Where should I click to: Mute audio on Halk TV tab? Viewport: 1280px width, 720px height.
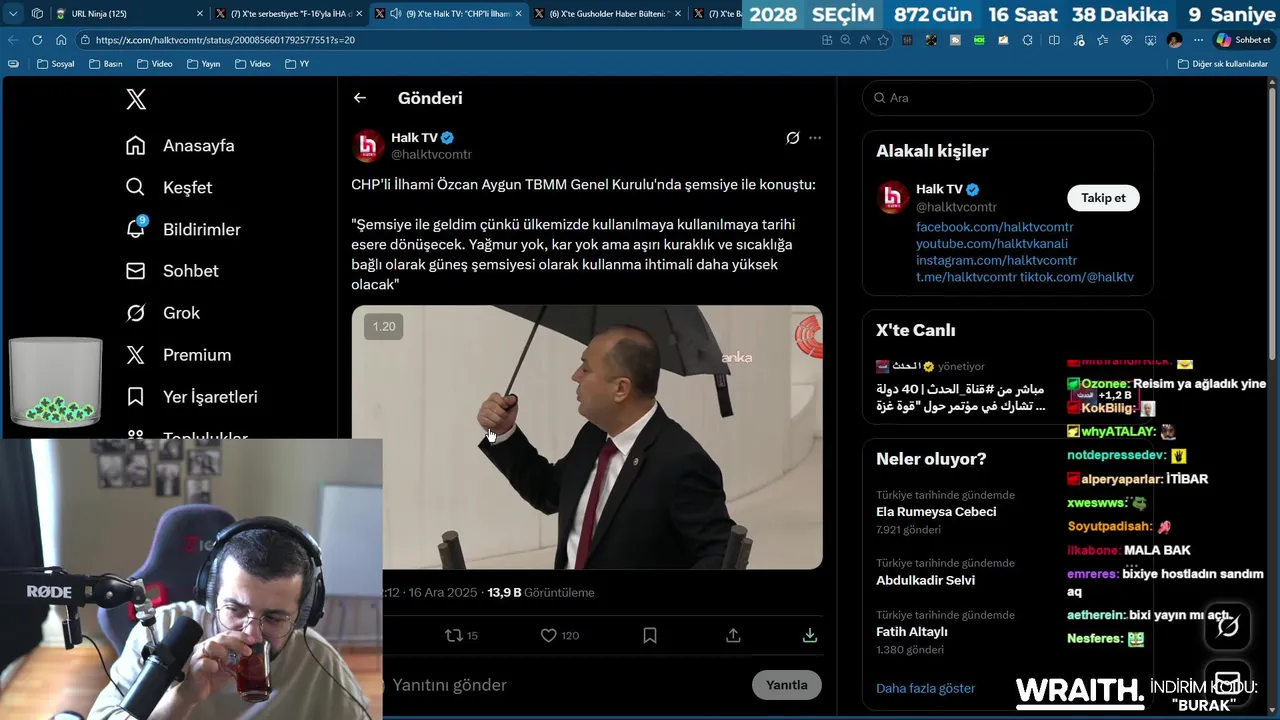[395, 14]
